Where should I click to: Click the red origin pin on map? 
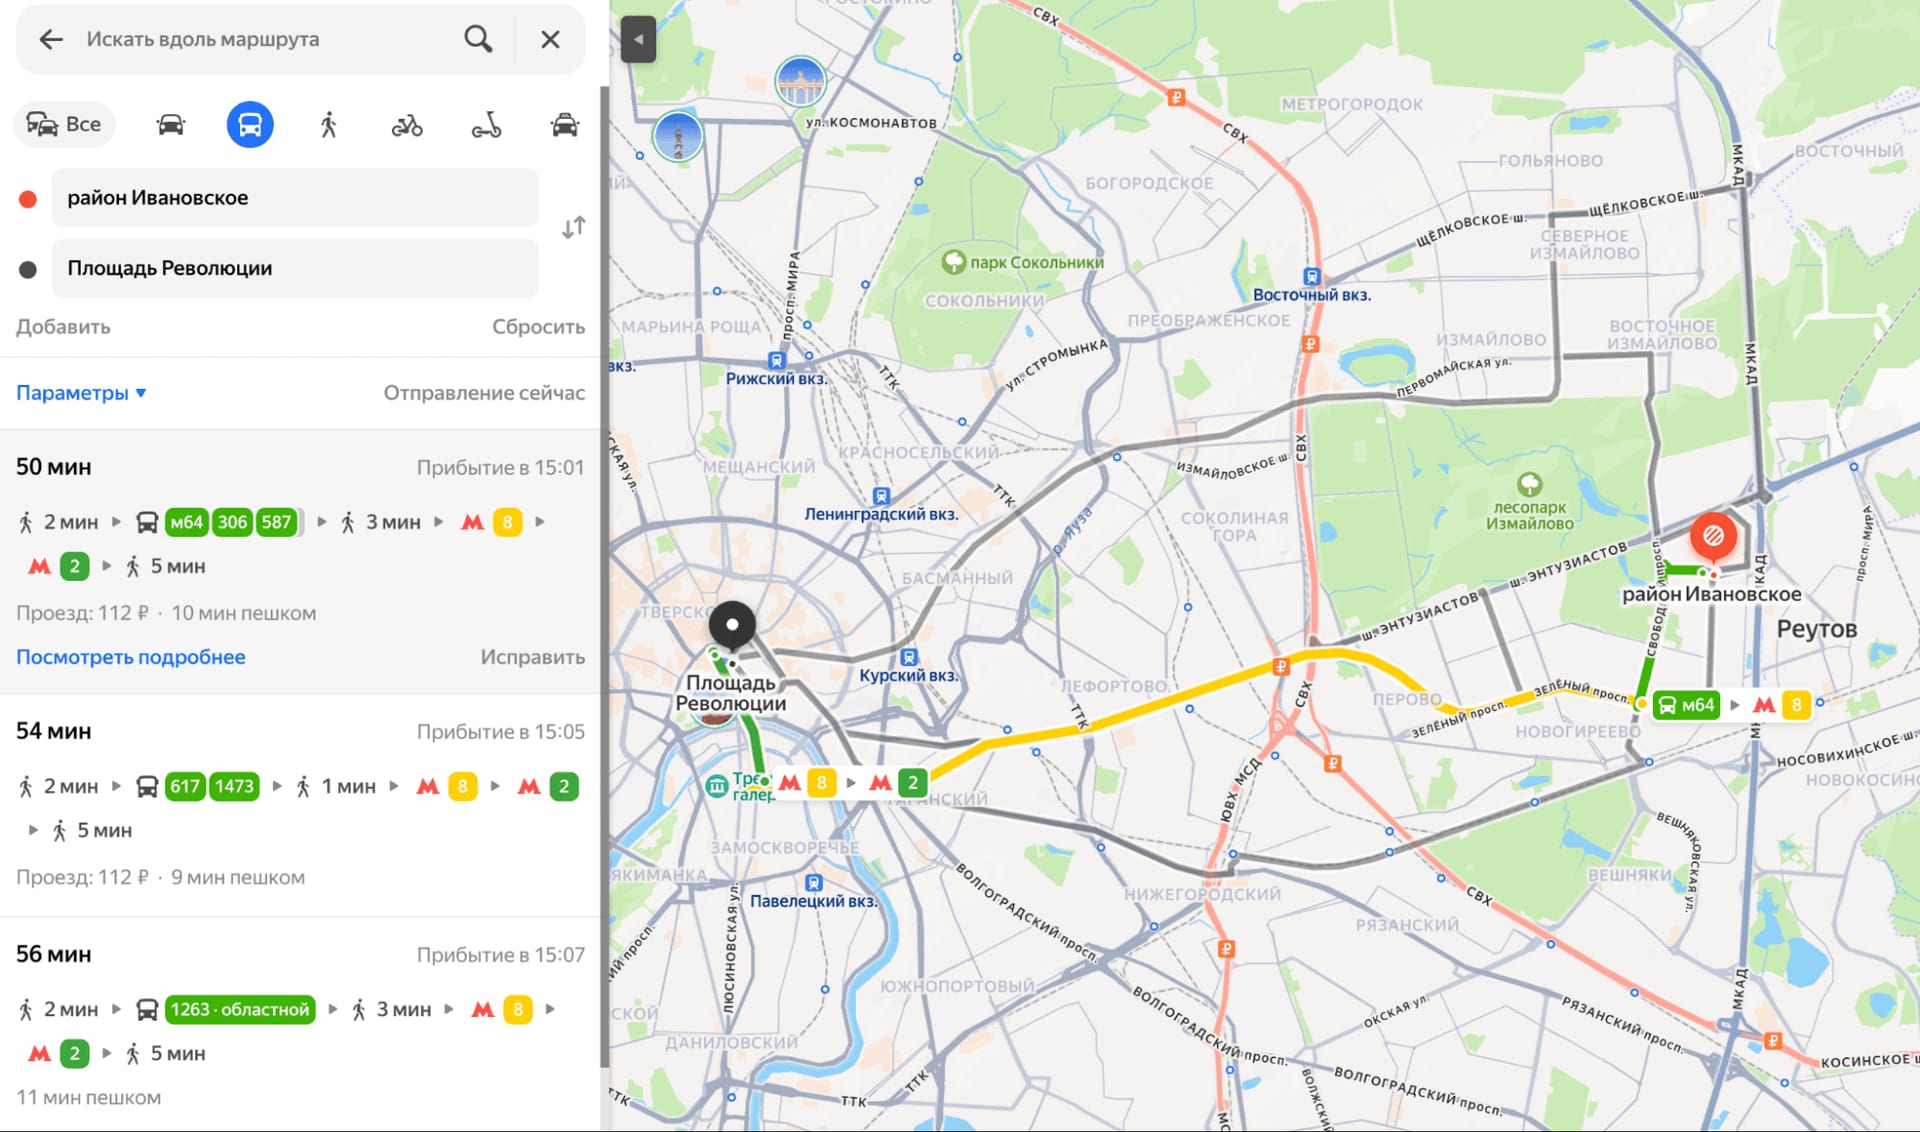coord(1713,538)
